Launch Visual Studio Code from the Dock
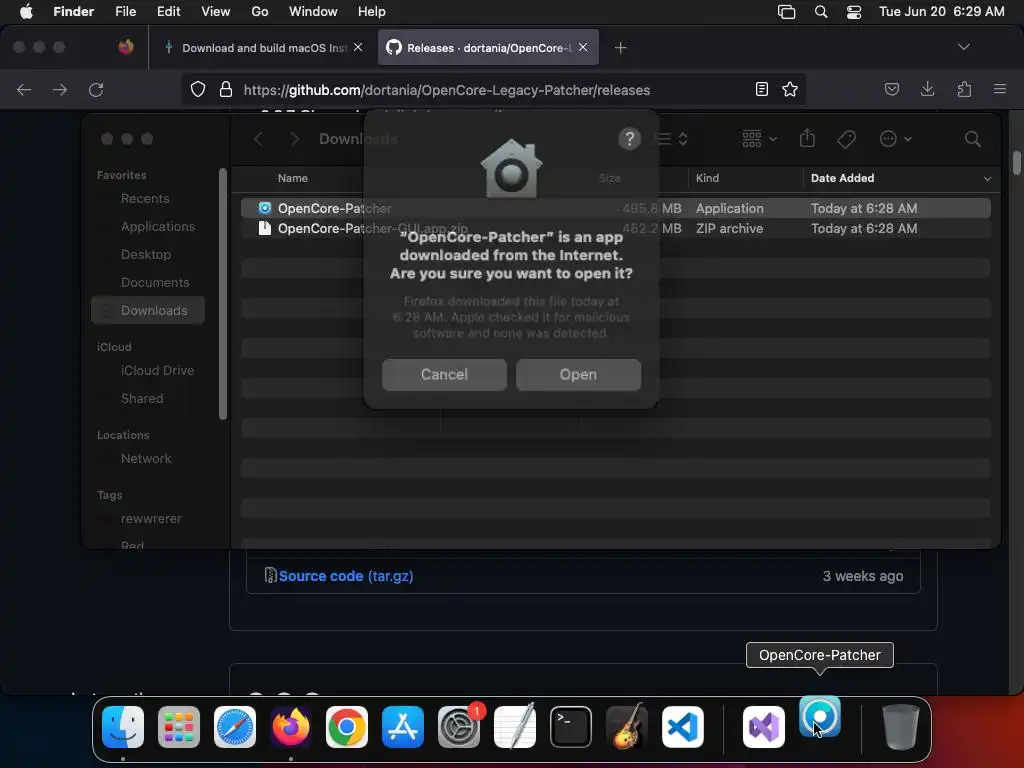 (x=683, y=727)
